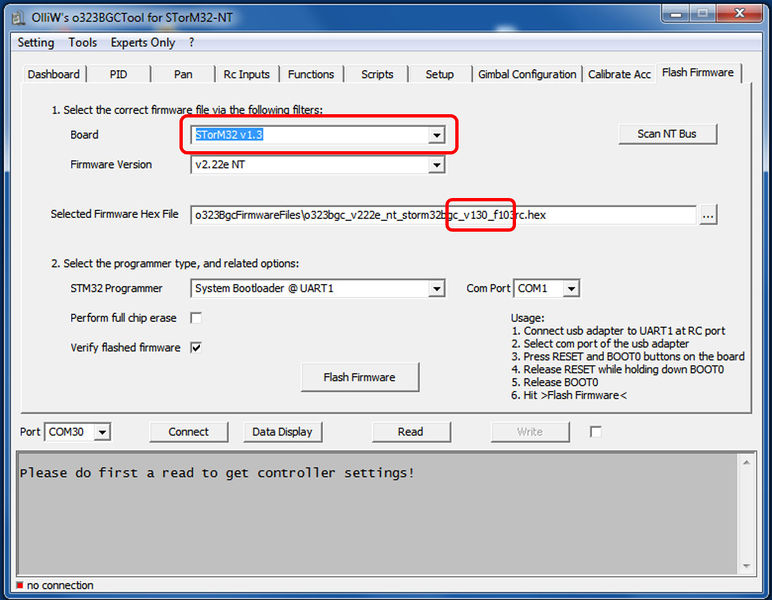
Task: Click the Connect button
Action: click(189, 432)
